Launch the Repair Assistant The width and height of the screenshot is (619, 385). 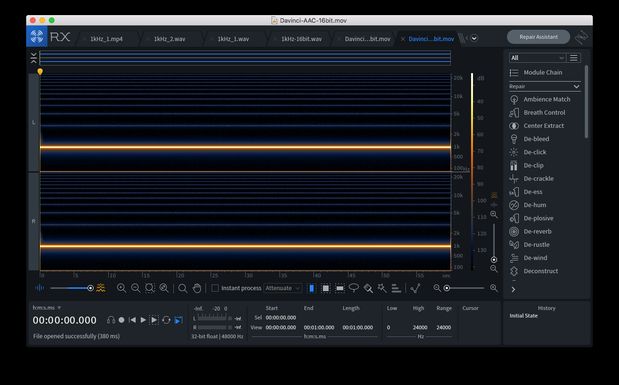(538, 37)
